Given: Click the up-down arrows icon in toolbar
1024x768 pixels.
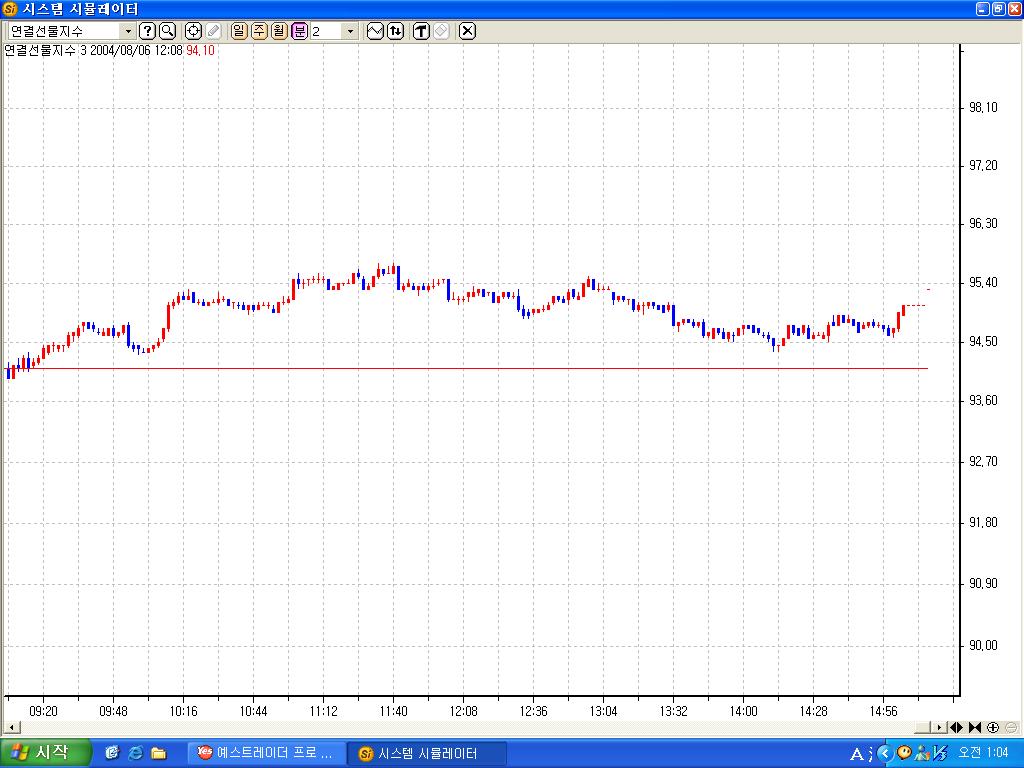Looking at the screenshot, I should click(396, 31).
